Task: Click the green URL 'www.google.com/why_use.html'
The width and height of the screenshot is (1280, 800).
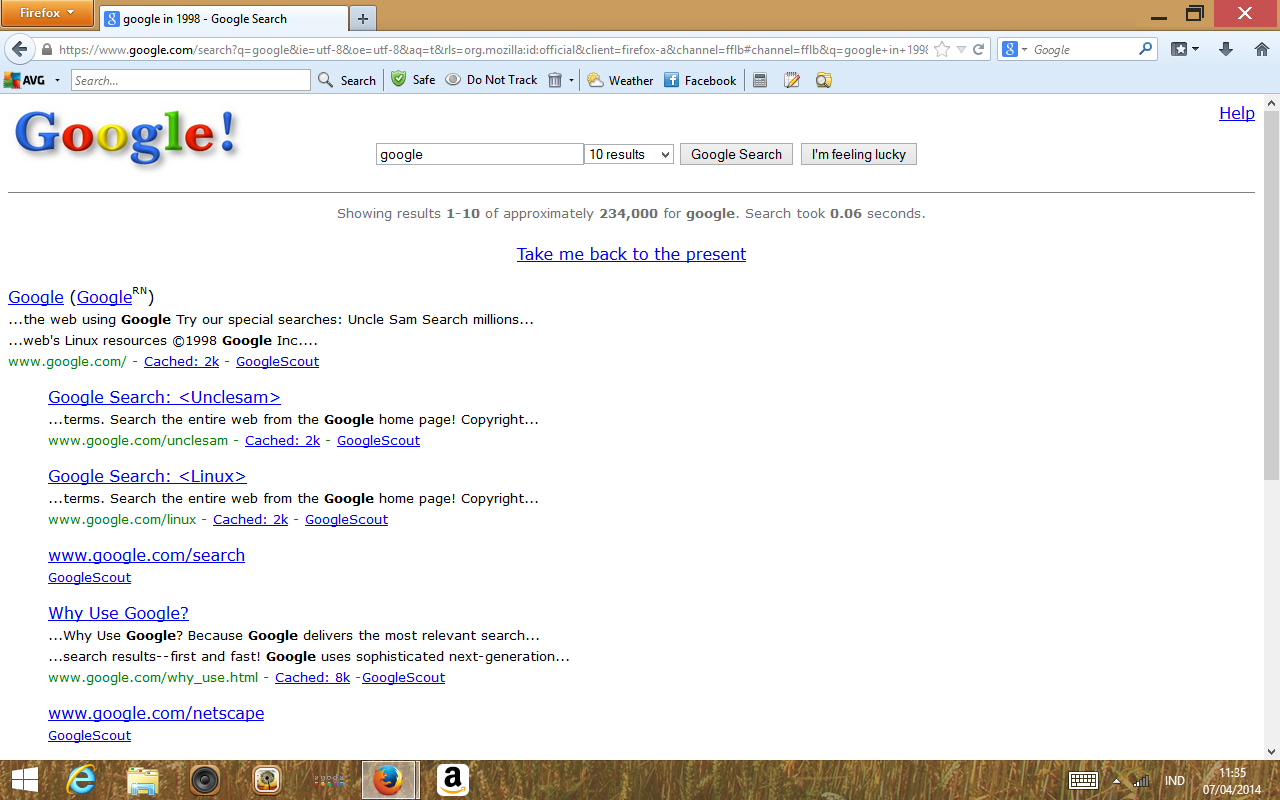Action: (153, 677)
